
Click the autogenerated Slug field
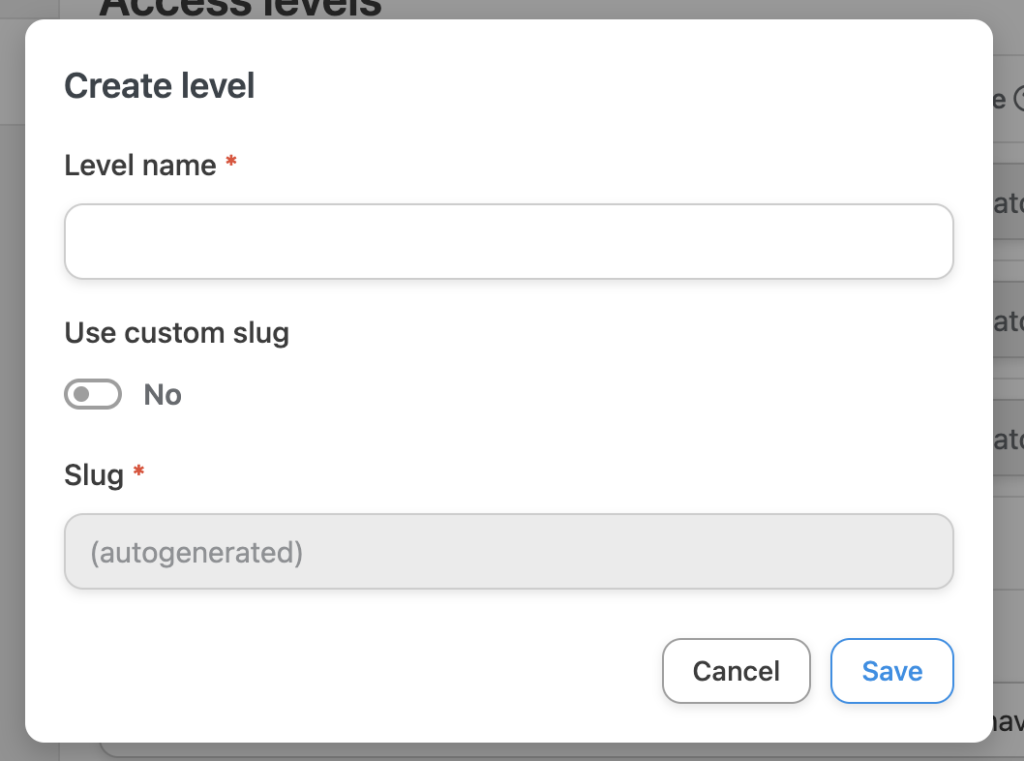[x=509, y=551]
